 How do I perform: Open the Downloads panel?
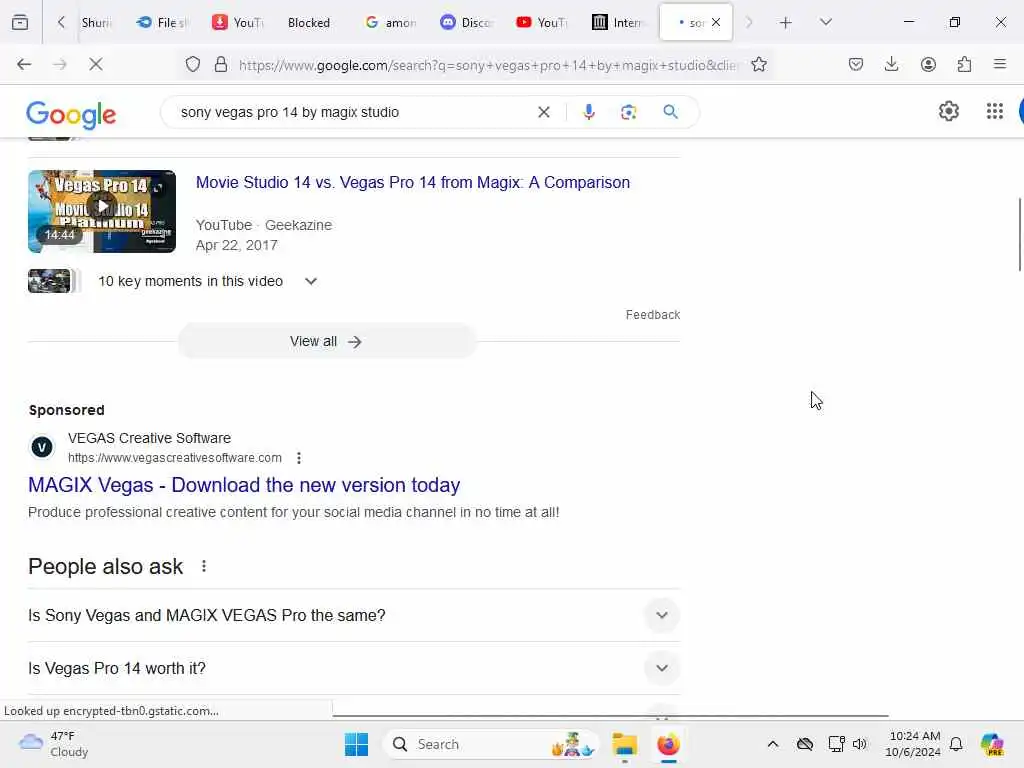(891, 64)
